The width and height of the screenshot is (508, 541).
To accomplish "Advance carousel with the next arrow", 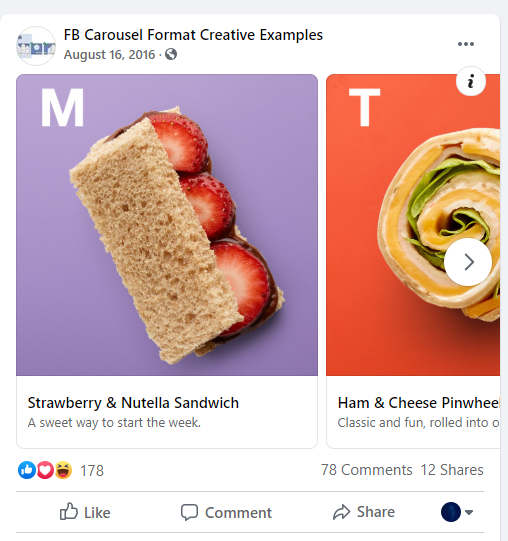I will pyautogui.click(x=468, y=262).
